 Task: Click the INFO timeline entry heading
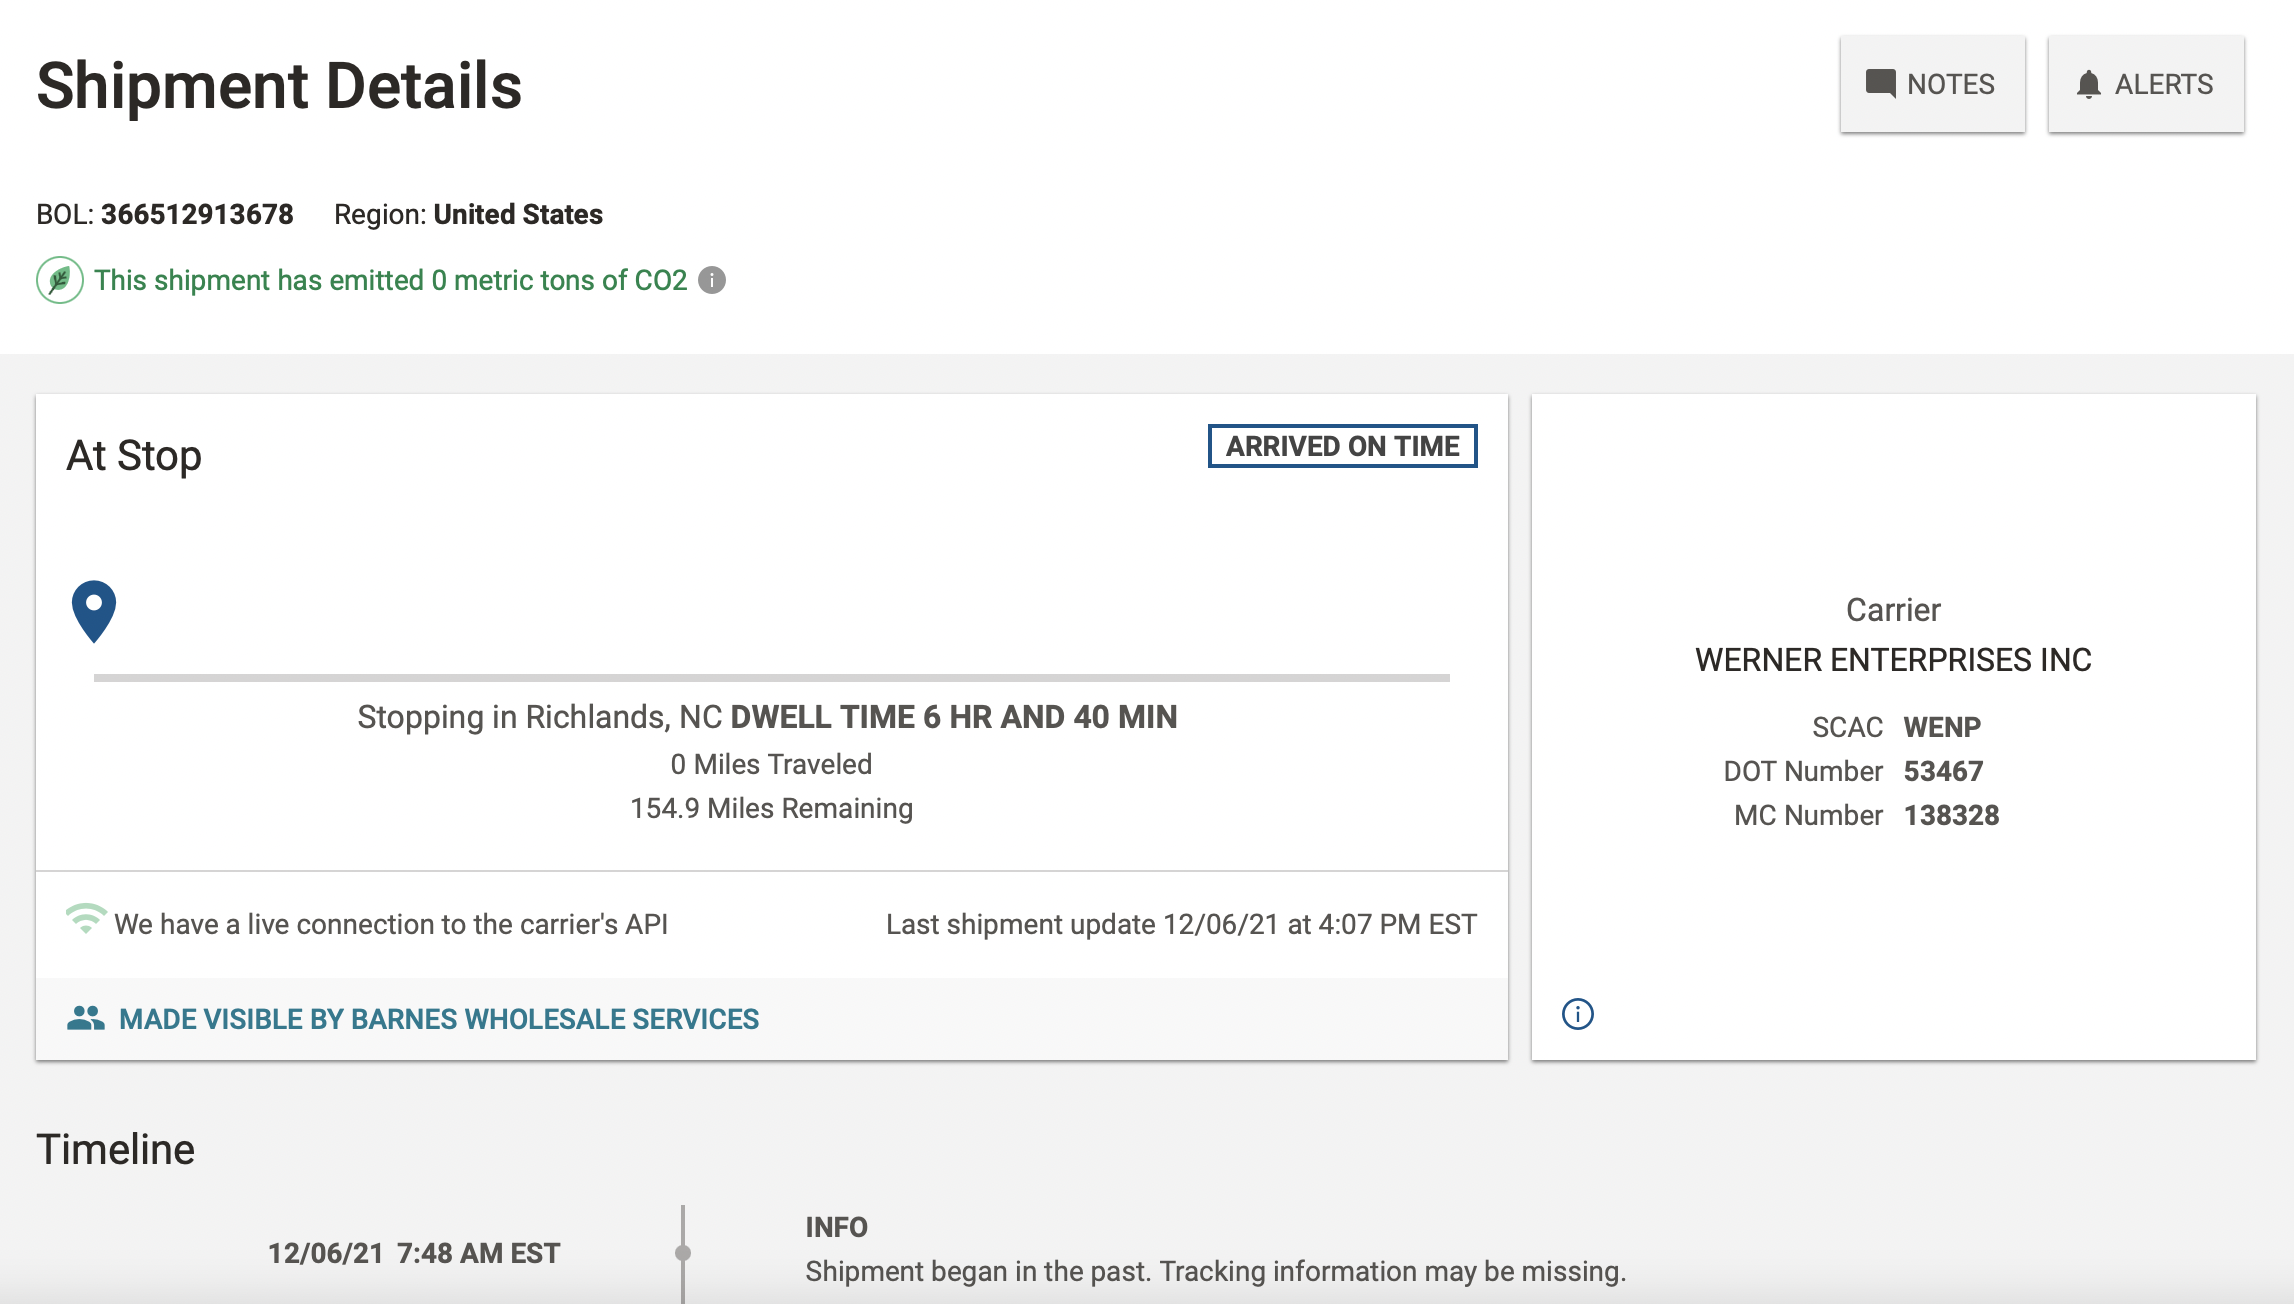click(837, 1227)
